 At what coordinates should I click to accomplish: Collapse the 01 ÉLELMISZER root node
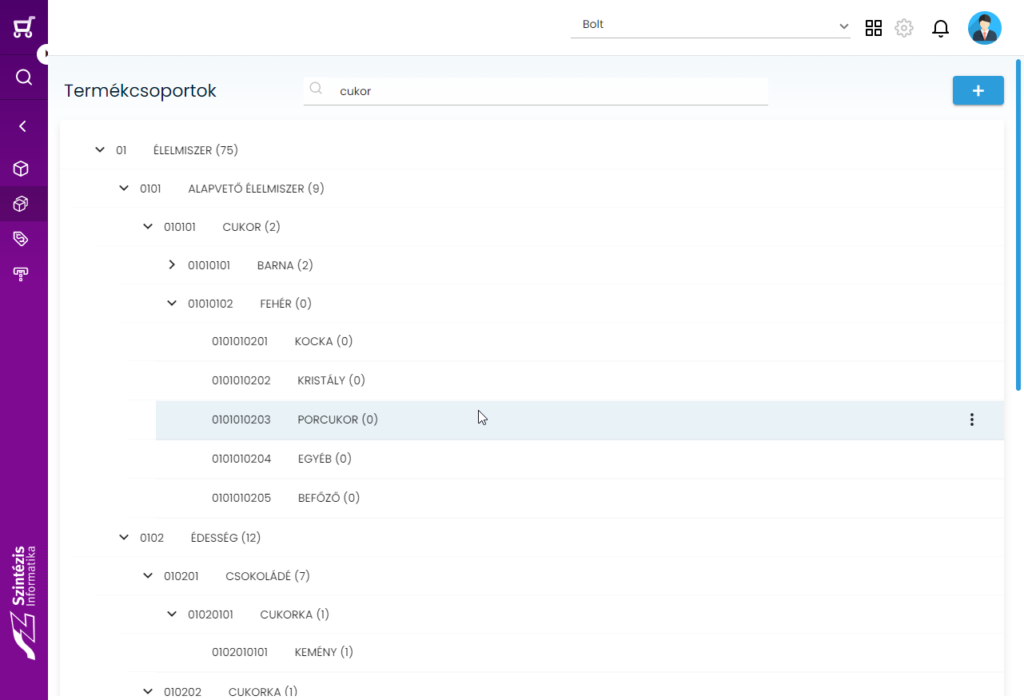(100, 150)
